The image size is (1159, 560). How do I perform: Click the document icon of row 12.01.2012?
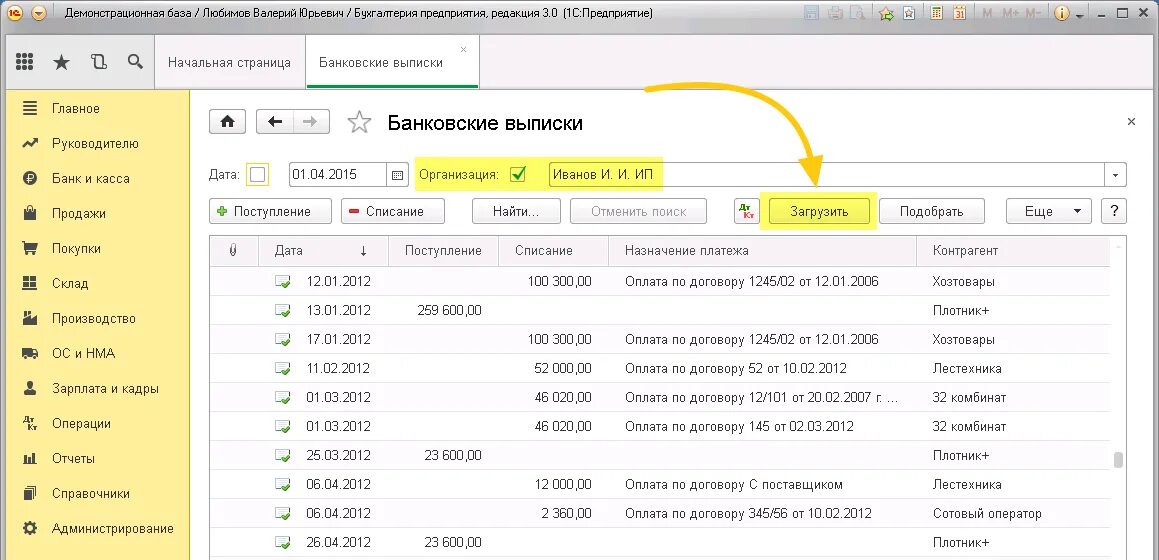(282, 281)
